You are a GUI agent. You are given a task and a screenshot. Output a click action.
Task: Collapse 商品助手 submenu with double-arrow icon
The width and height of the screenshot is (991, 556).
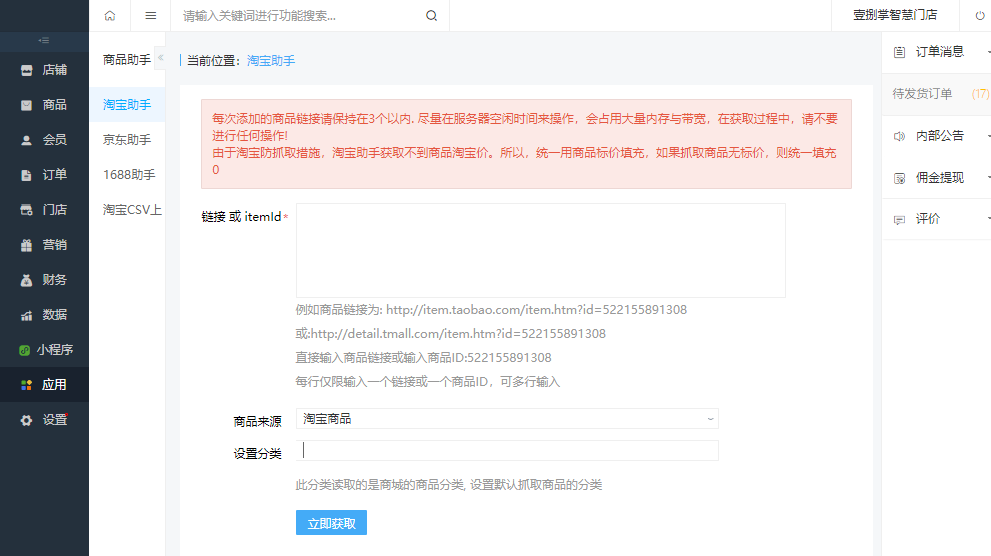(x=161, y=57)
